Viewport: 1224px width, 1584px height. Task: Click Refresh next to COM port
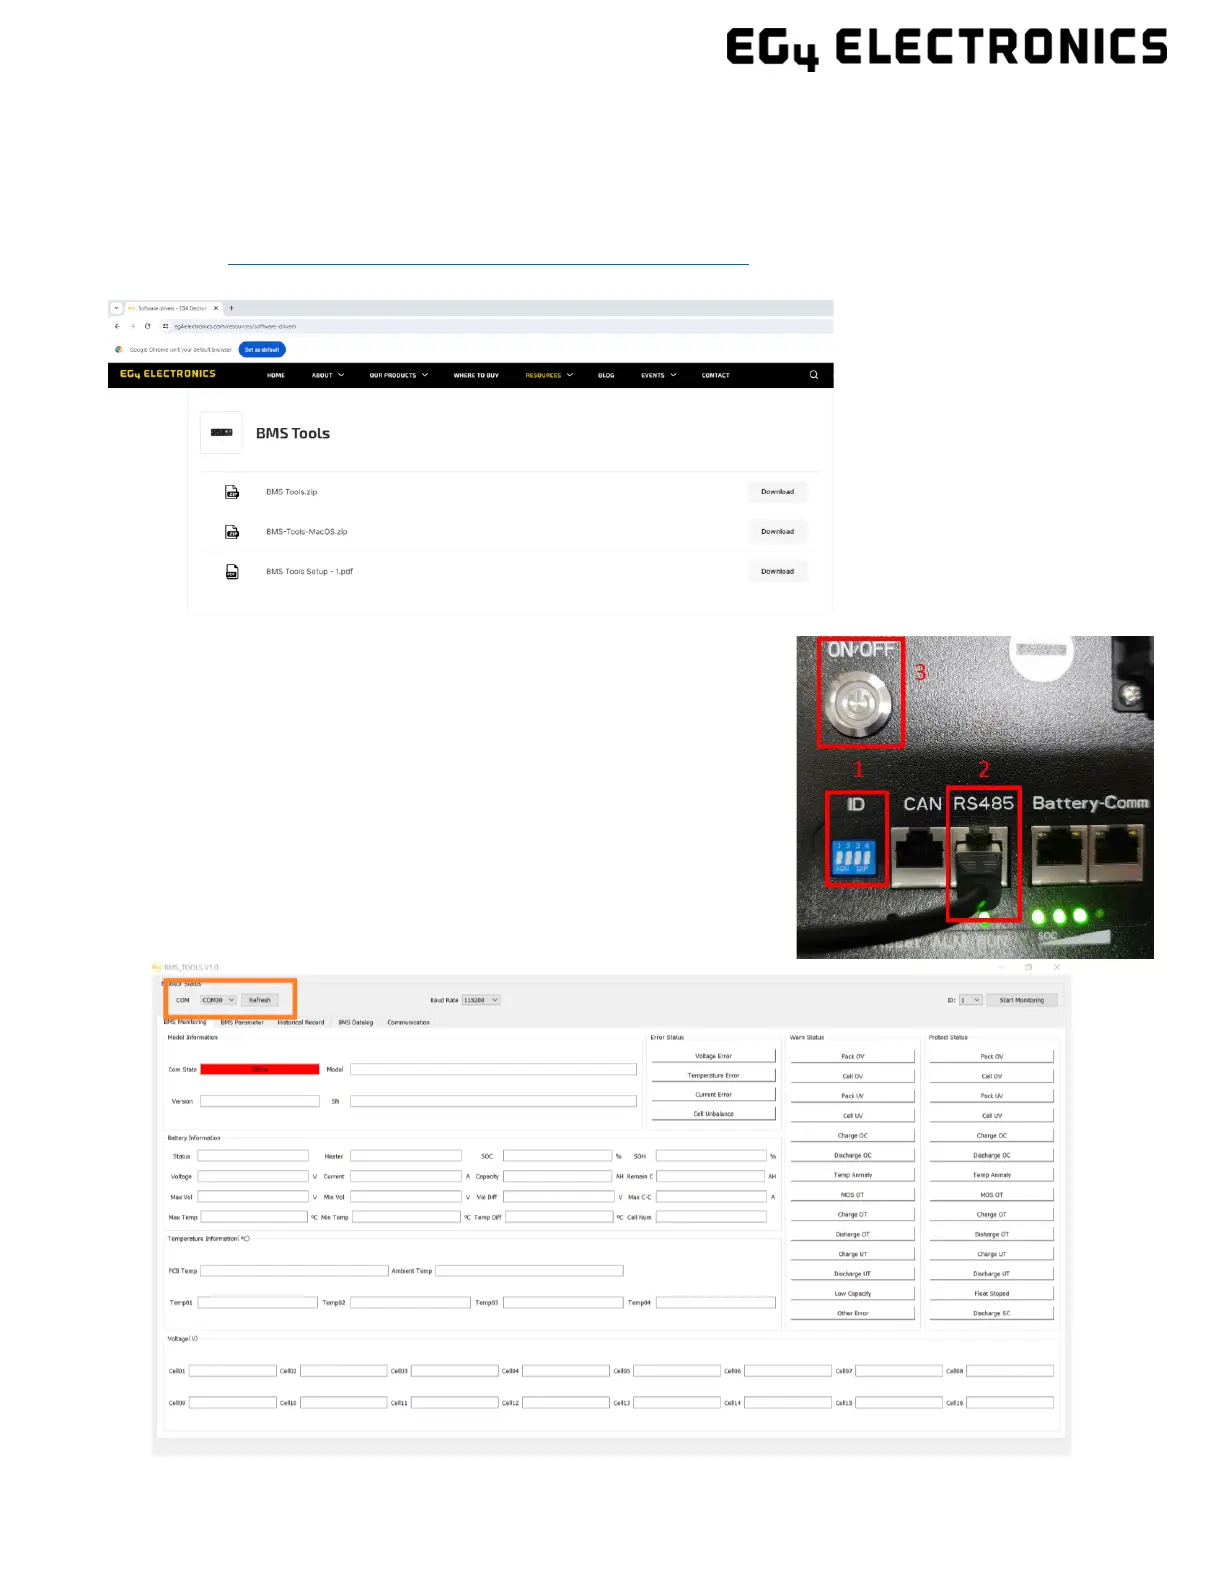pos(260,1000)
